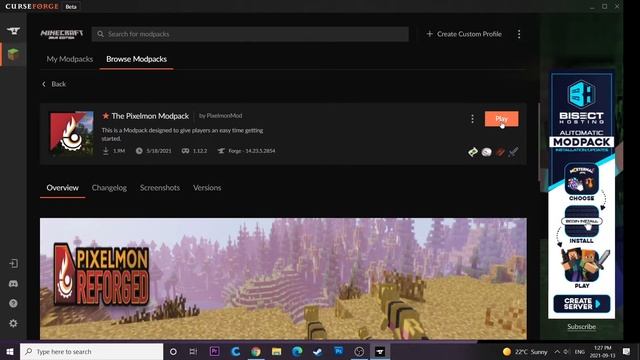The image size is (640, 360).
Task: Expand the system tray hidden icons arrow
Action: pyautogui.click(x=557, y=351)
